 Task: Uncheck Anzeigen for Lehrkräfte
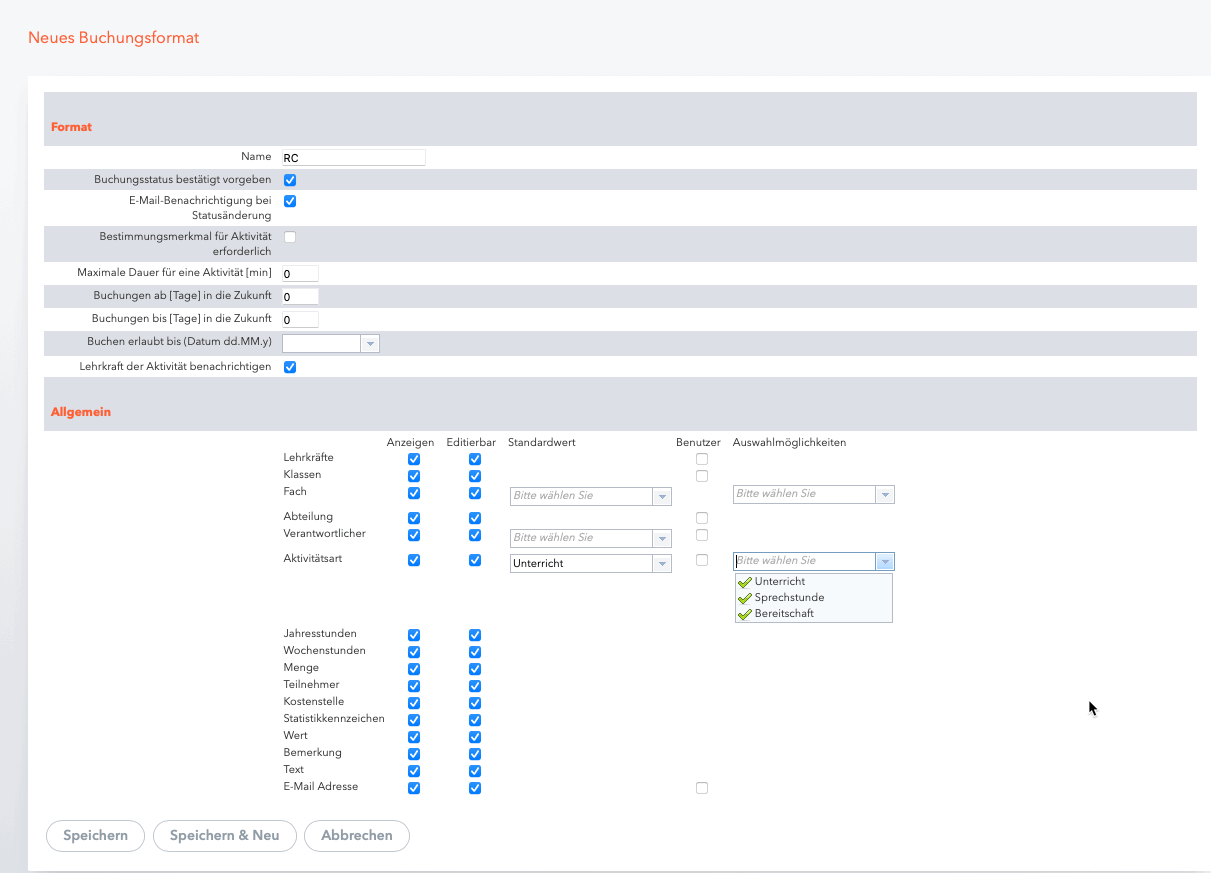tap(414, 459)
